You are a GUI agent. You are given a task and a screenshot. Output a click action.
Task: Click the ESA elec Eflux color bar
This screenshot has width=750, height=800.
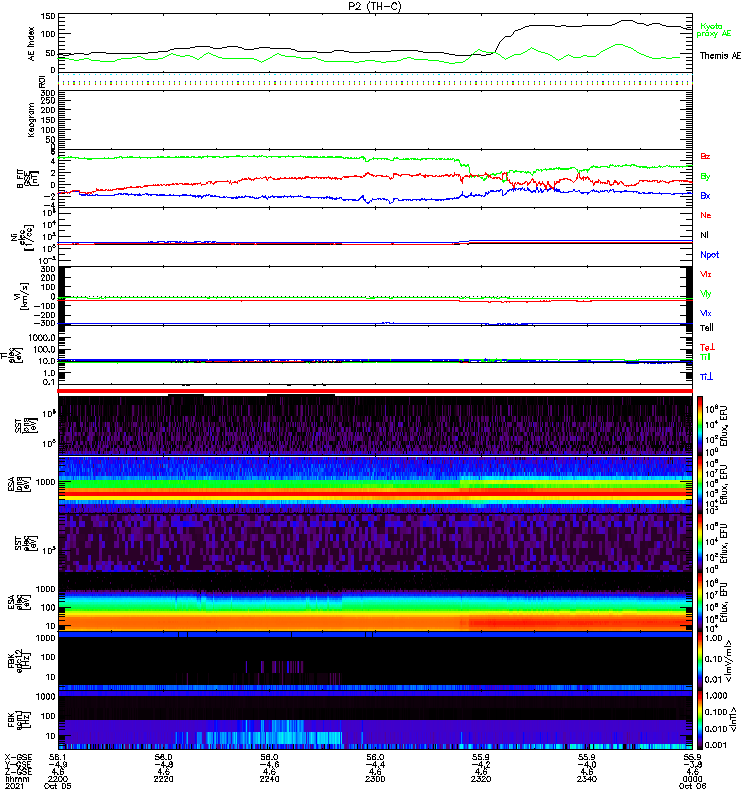(x=700, y=602)
